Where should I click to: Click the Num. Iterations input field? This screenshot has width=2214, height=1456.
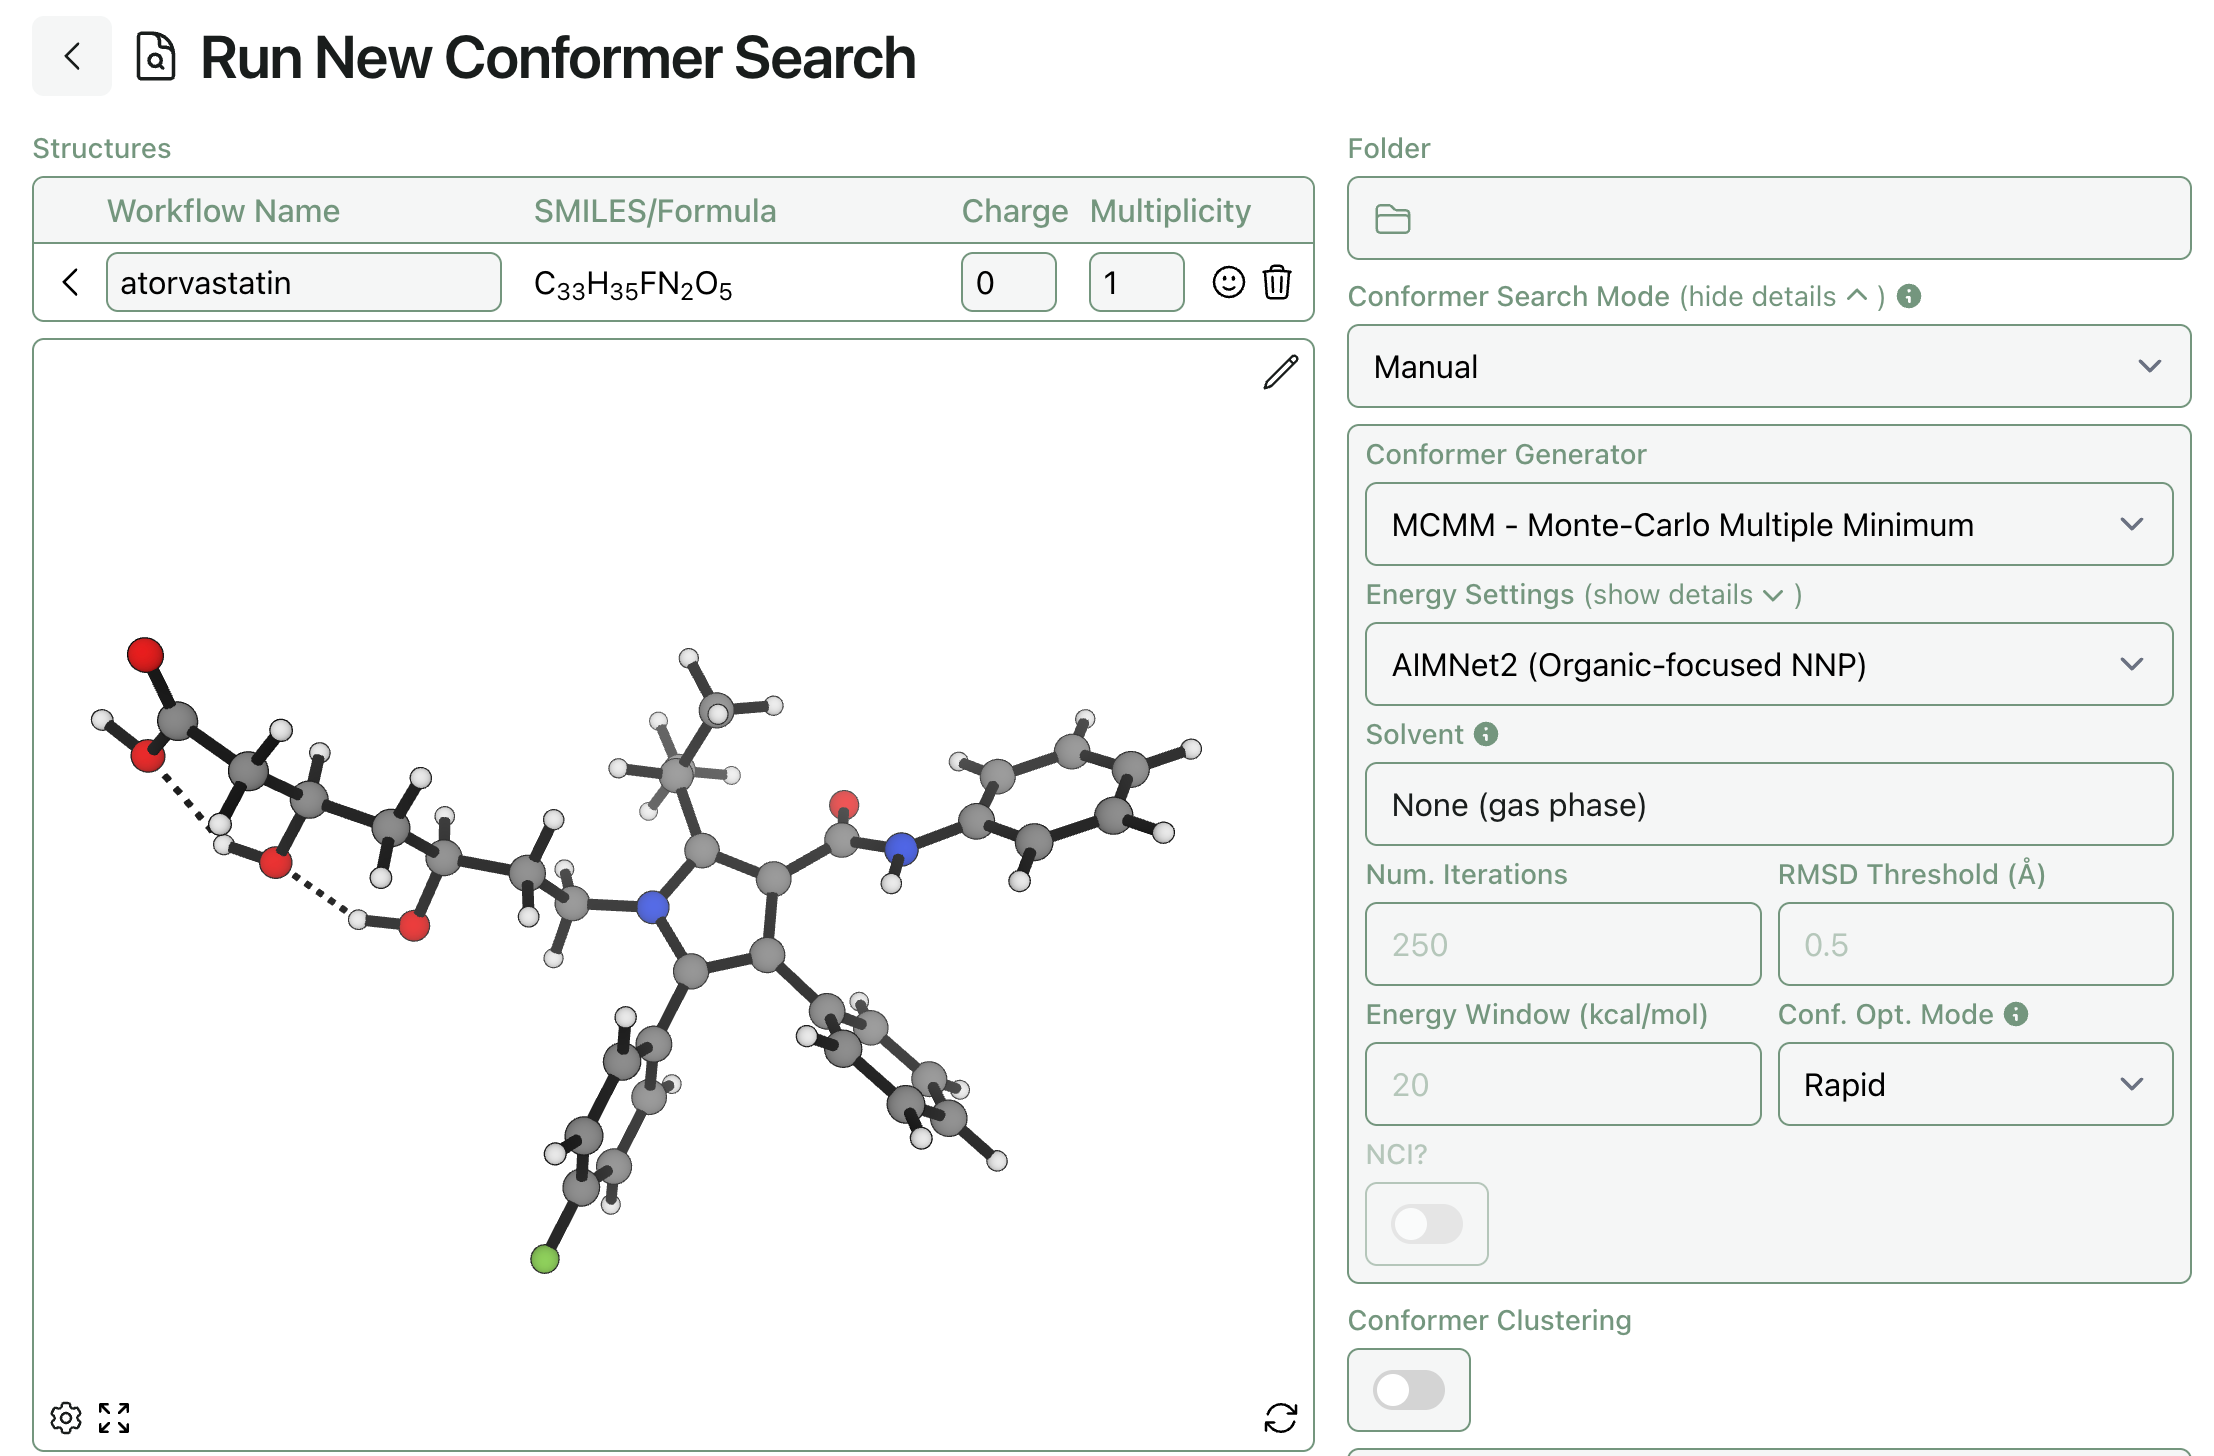coord(1562,945)
